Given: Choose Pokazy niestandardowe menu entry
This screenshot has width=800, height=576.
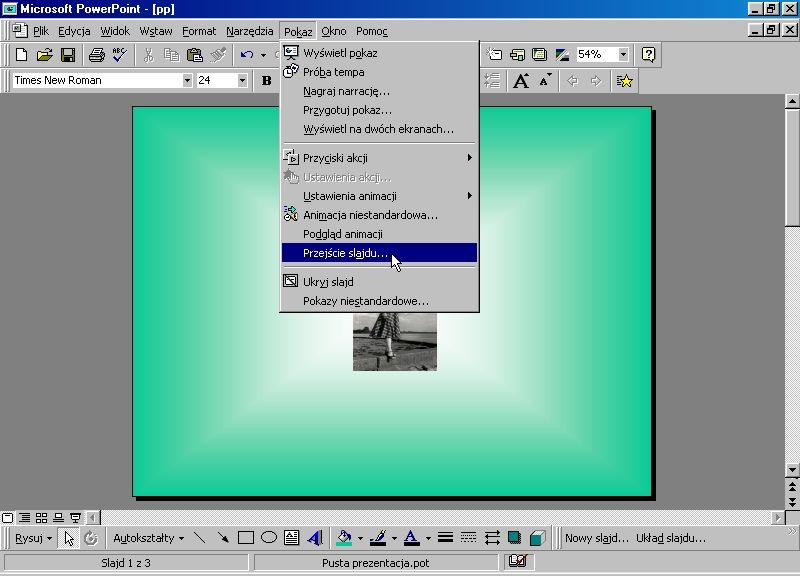Looking at the screenshot, I should coord(379,301).
